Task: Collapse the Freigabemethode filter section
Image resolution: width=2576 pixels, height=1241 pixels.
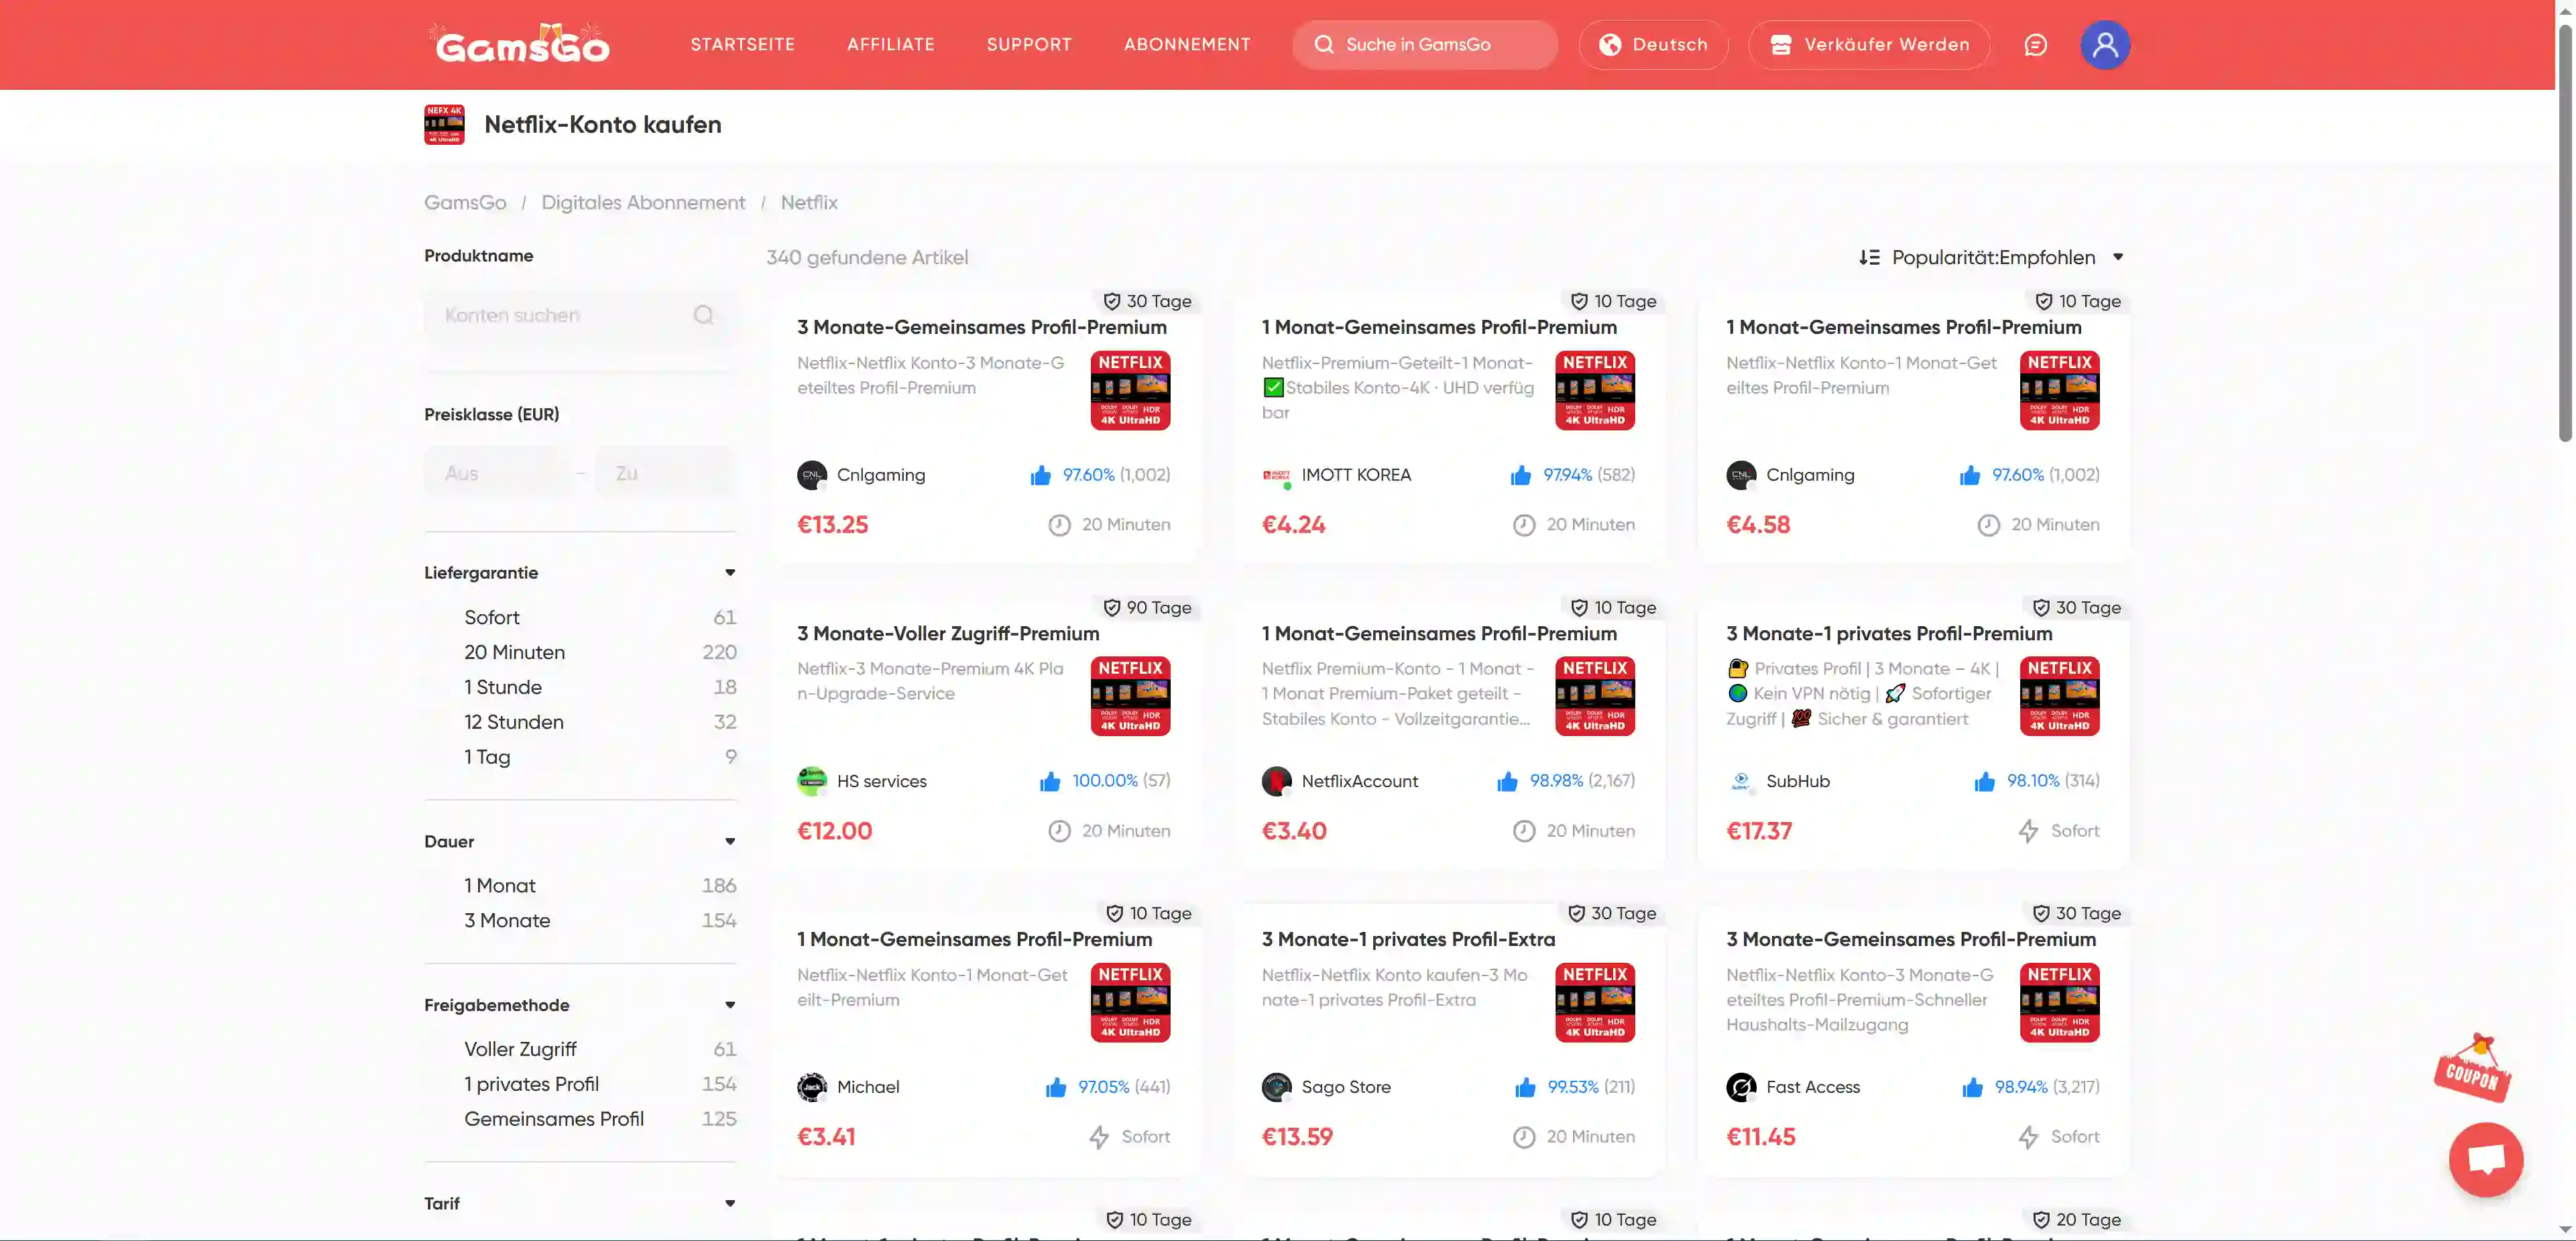Action: [x=730, y=1005]
